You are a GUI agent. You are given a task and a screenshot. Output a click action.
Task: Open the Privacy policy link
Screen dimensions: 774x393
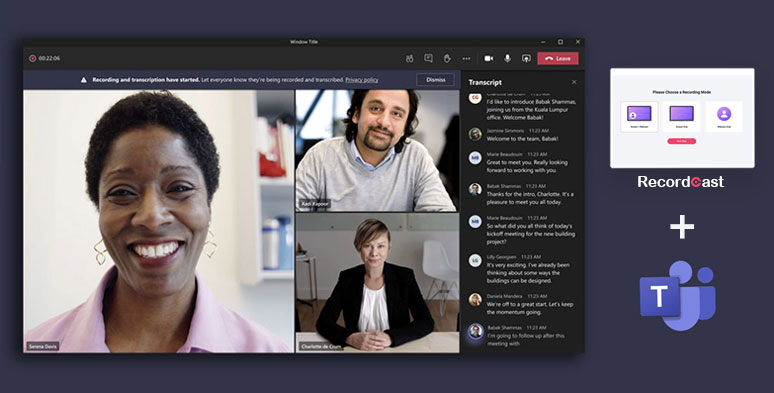[x=361, y=79]
